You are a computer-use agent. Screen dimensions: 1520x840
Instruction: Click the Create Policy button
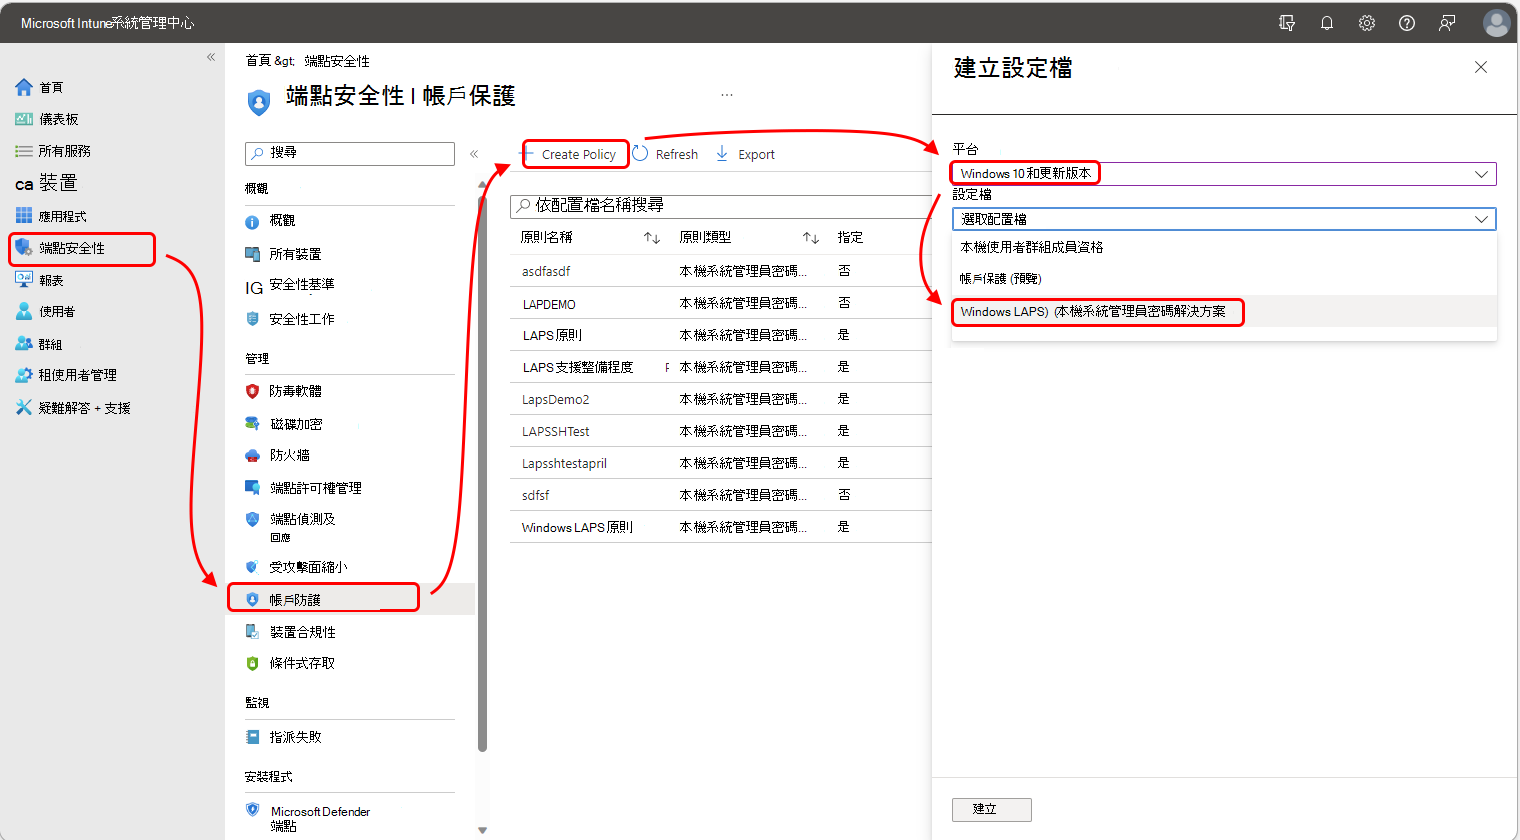[x=569, y=154]
